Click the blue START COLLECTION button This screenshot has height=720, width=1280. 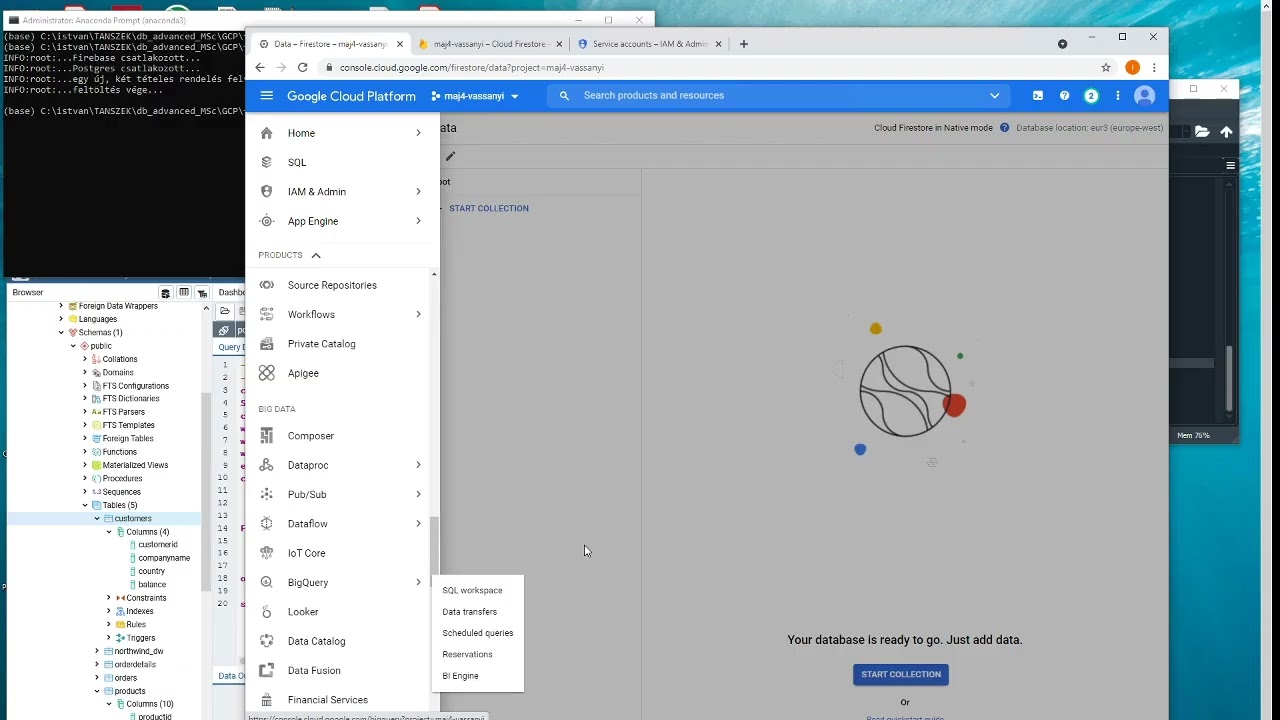pyautogui.click(x=901, y=674)
